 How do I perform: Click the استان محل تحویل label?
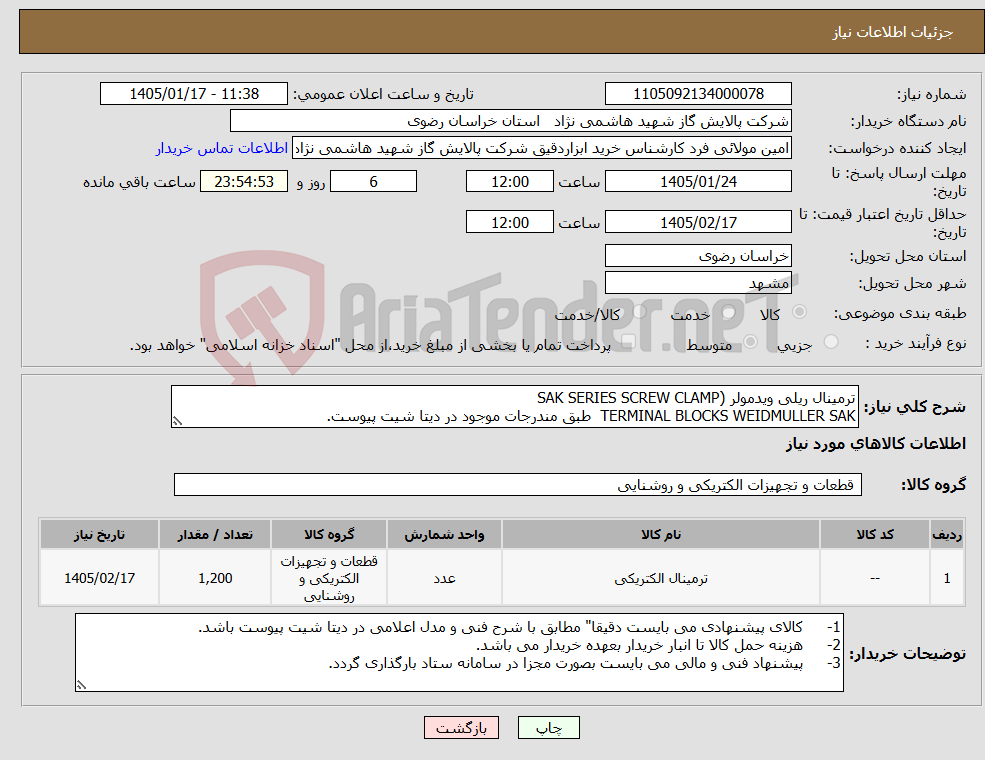[908, 256]
